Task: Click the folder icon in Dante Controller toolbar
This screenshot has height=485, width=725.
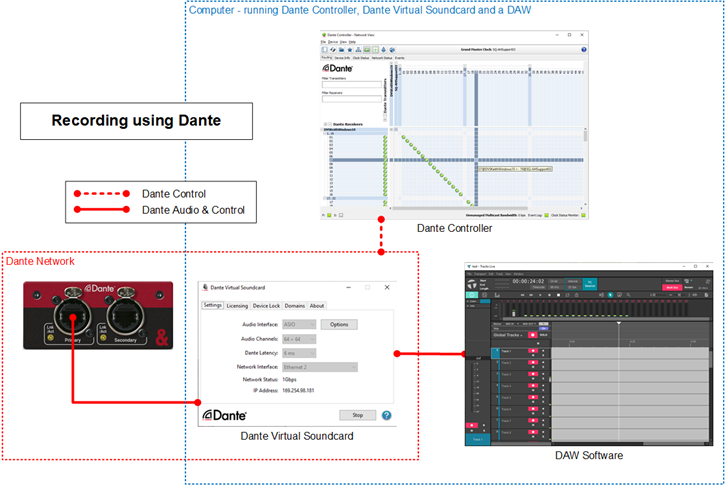Action: click(x=341, y=50)
